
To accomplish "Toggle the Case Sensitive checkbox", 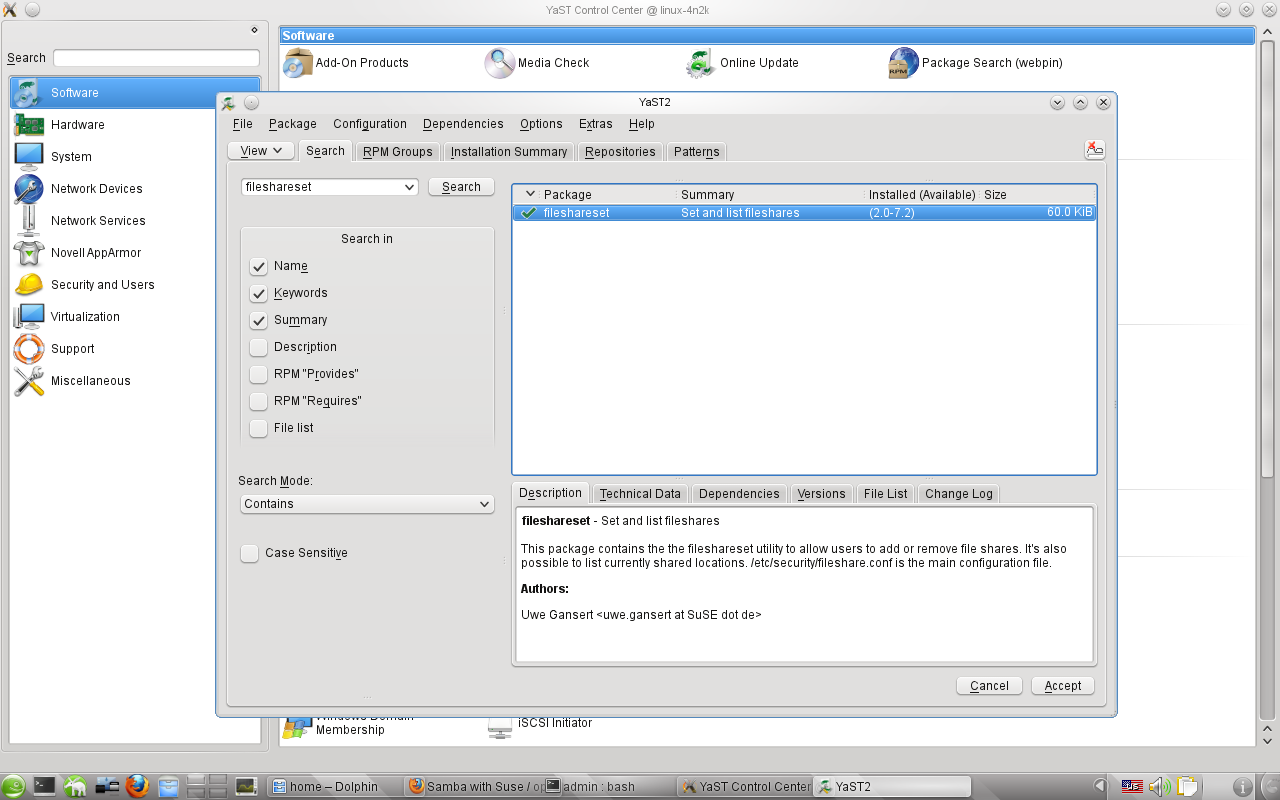I will click(250, 554).
